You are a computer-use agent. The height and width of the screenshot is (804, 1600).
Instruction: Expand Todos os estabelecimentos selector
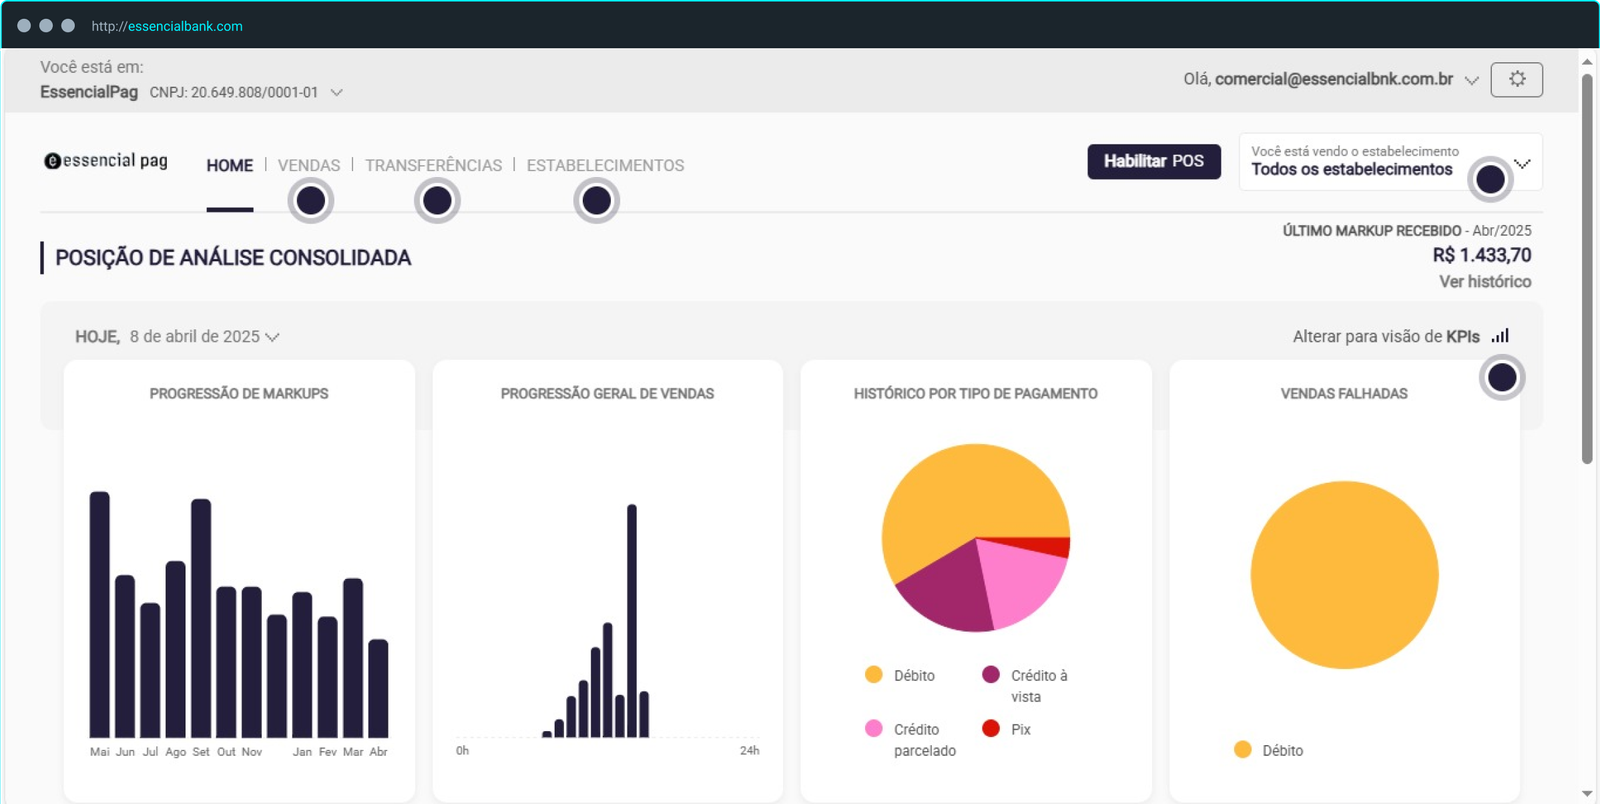click(x=1522, y=163)
